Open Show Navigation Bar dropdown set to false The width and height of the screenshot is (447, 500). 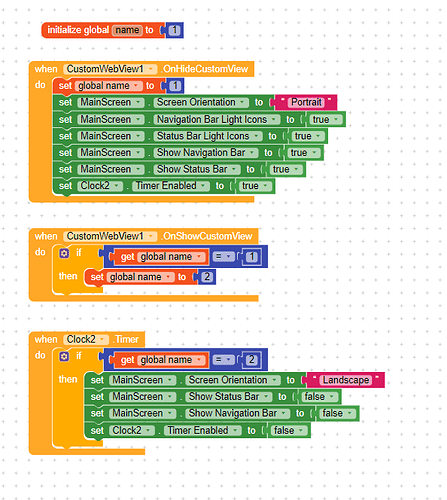(x=238, y=413)
